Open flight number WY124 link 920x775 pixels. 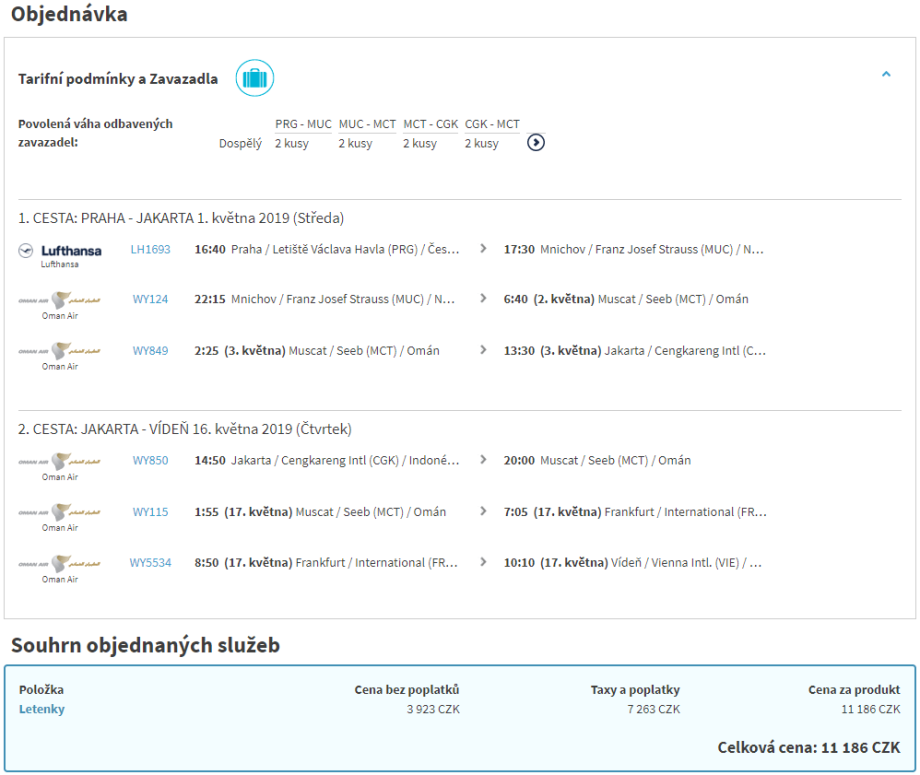(x=150, y=299)
